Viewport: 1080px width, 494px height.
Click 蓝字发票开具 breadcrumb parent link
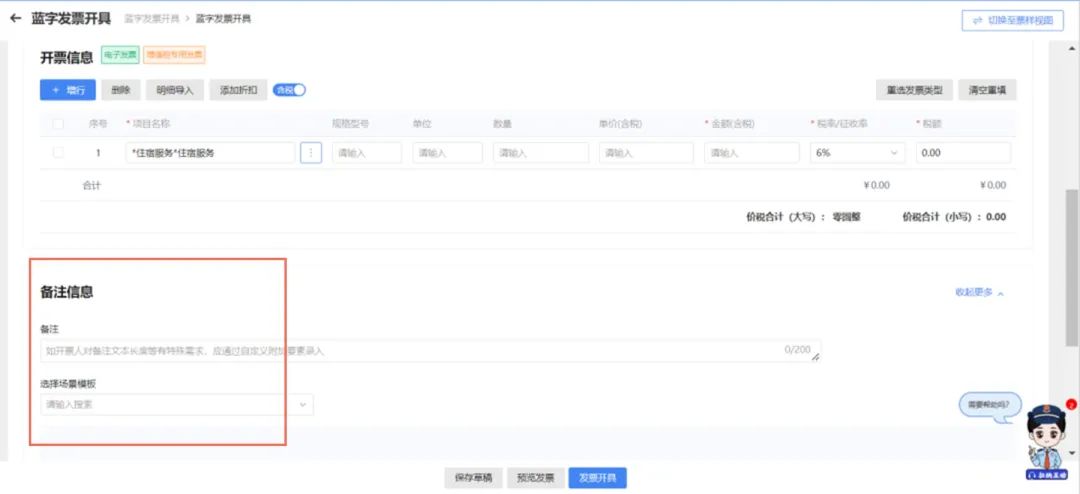pos(150,19)
